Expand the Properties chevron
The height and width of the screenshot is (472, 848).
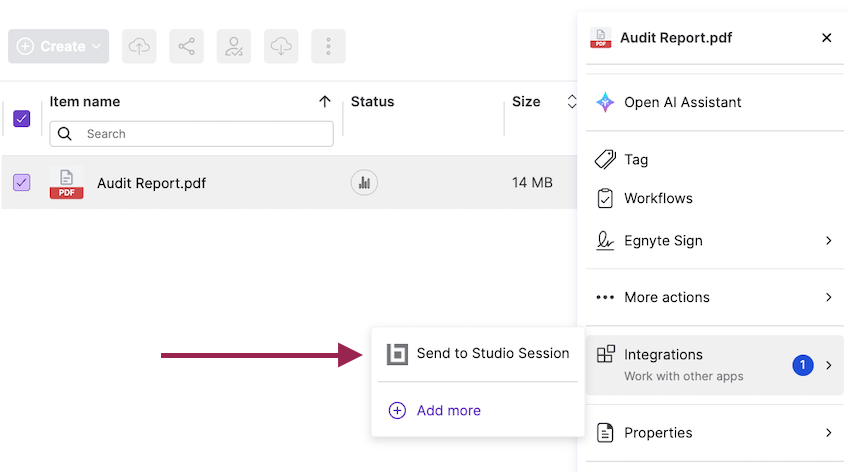829,433
